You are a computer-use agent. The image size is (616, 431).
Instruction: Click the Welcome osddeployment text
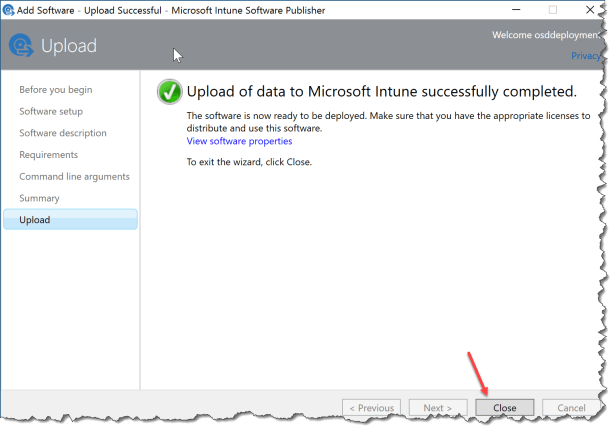[546, 35]
